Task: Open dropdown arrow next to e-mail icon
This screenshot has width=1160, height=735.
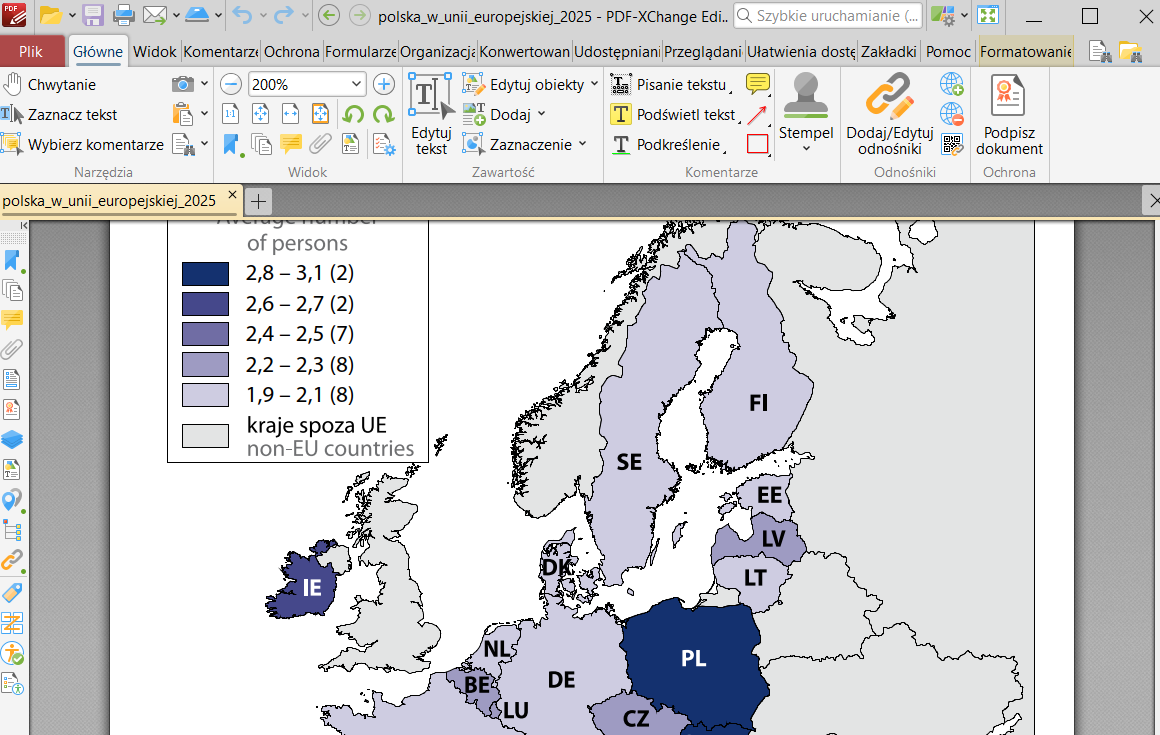Action: tap(176, 16)
